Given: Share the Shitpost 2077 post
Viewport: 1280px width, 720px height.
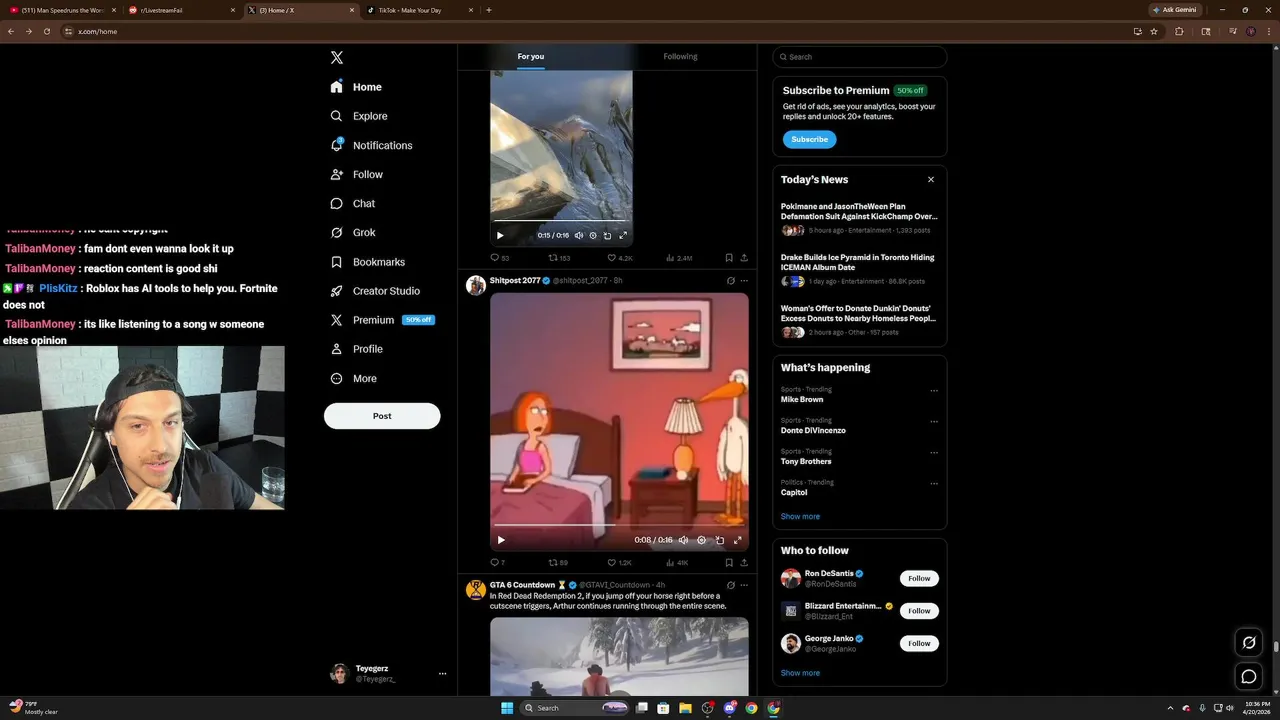Looking at the screenshot, I should coord(744,563).
